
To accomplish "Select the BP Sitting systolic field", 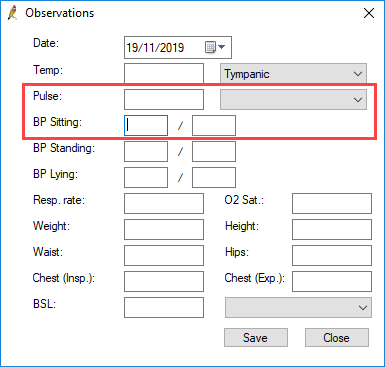I will (146, 125).
